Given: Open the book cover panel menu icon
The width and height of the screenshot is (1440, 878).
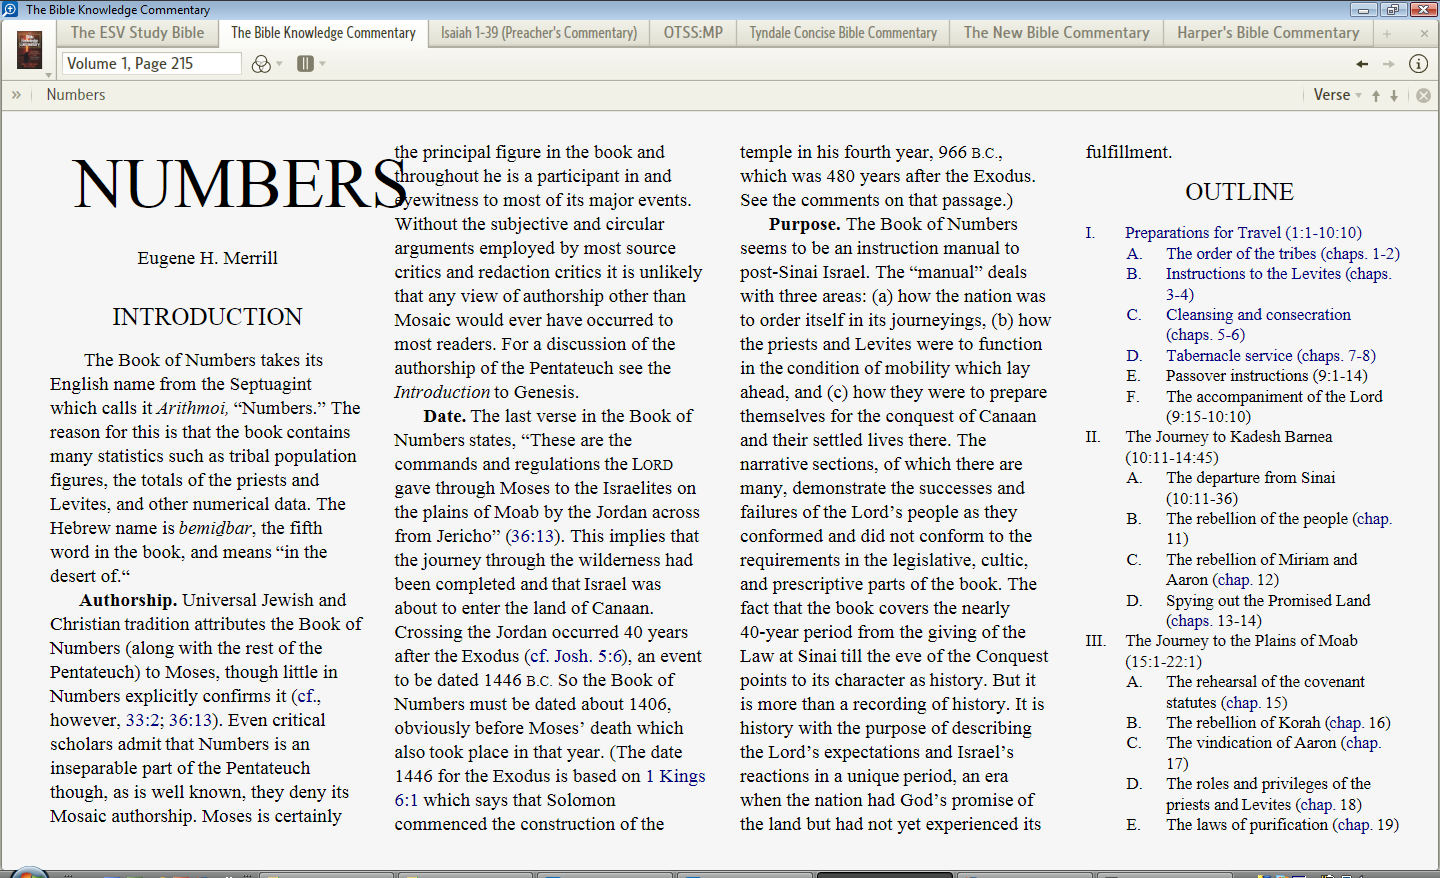Looking at the screenshot, I should 29,50.
